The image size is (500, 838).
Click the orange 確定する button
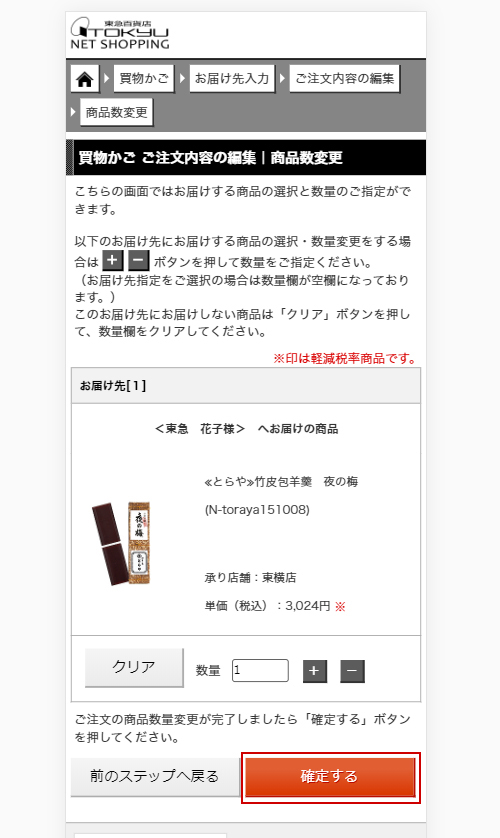click(330, 777)
